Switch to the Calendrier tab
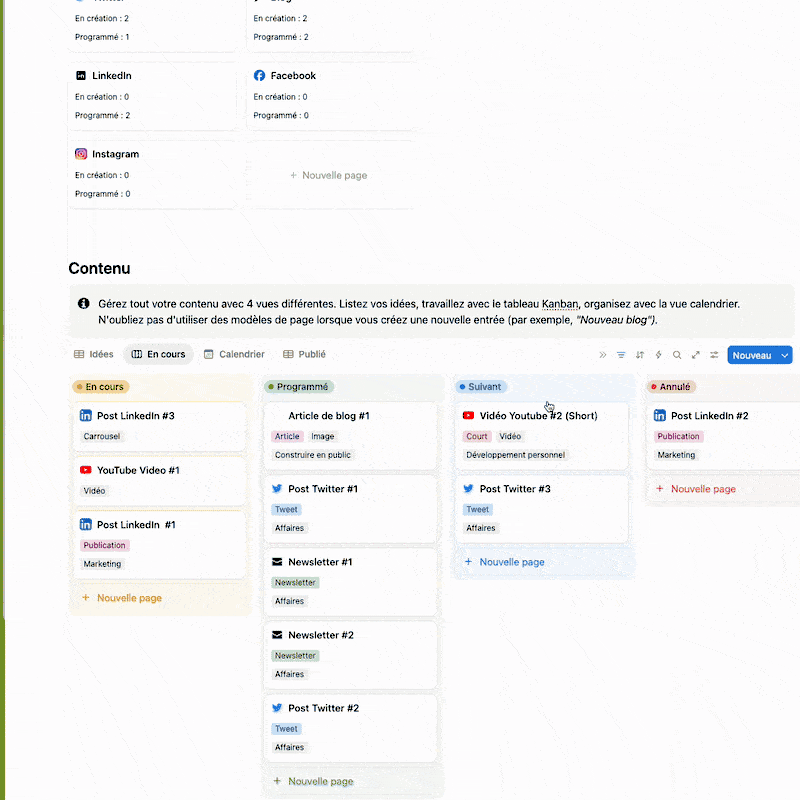 [234, 354]
